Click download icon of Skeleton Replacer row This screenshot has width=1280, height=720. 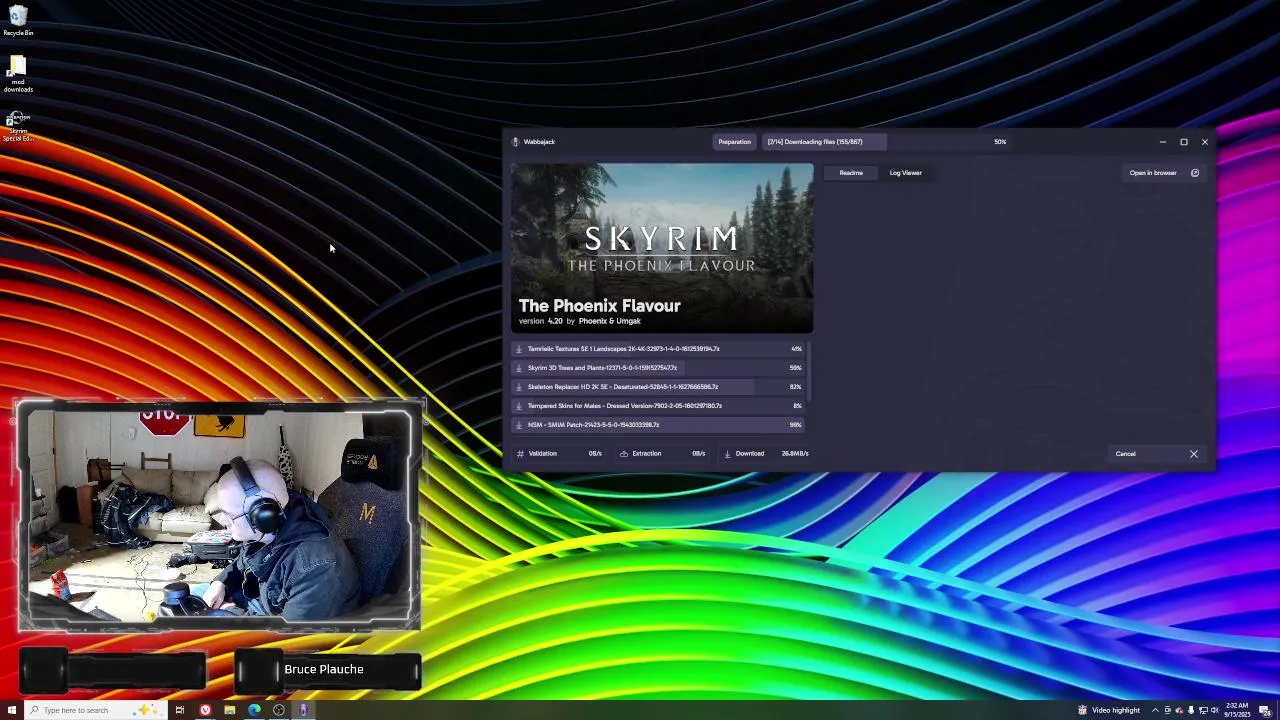pos(518,387)
